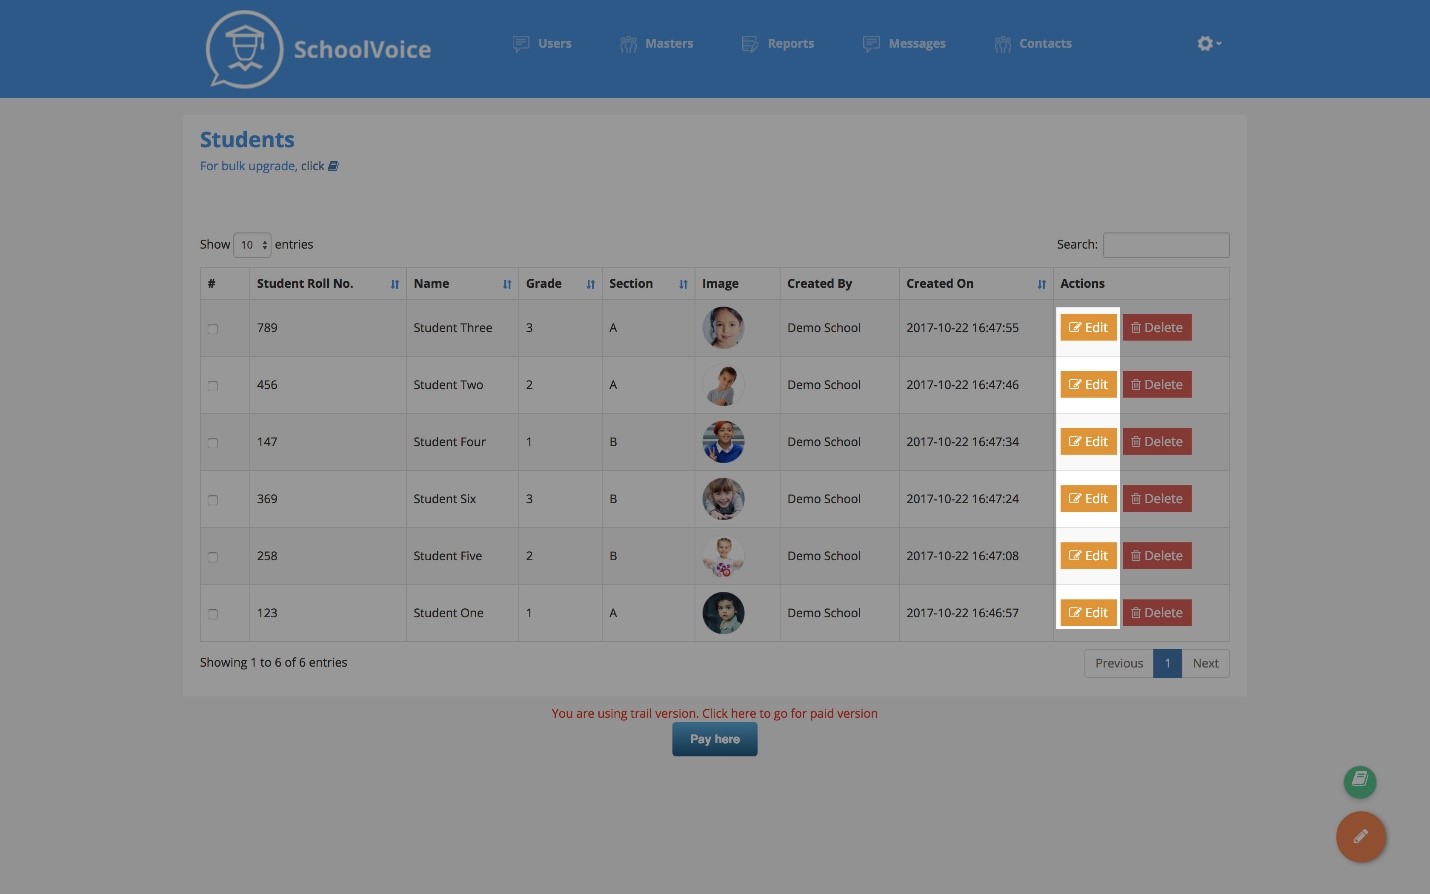The height and width of the screenshot is (894, 1430).
Task: Open Student One's profile photo
Action: pos(723,613)
